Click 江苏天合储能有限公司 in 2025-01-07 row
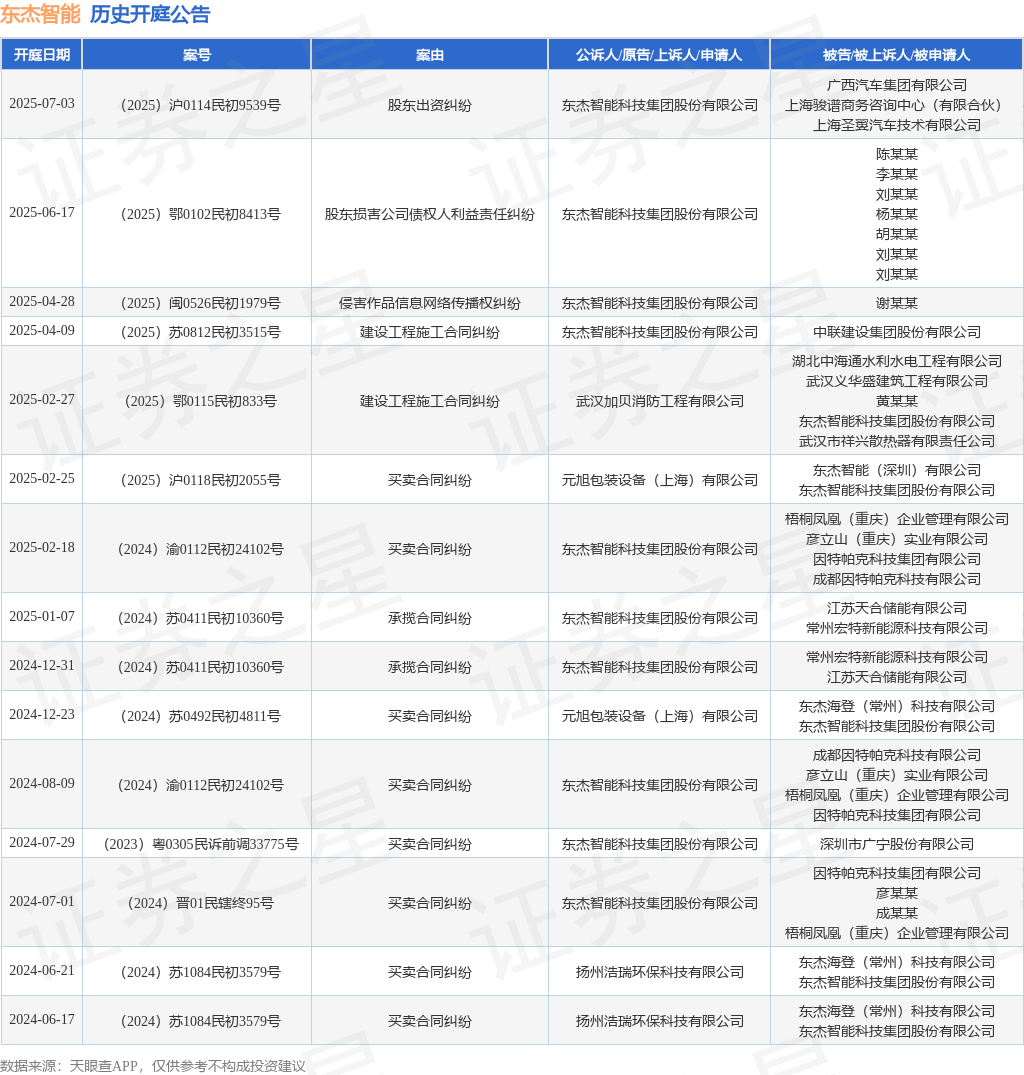 coord(897,608)
